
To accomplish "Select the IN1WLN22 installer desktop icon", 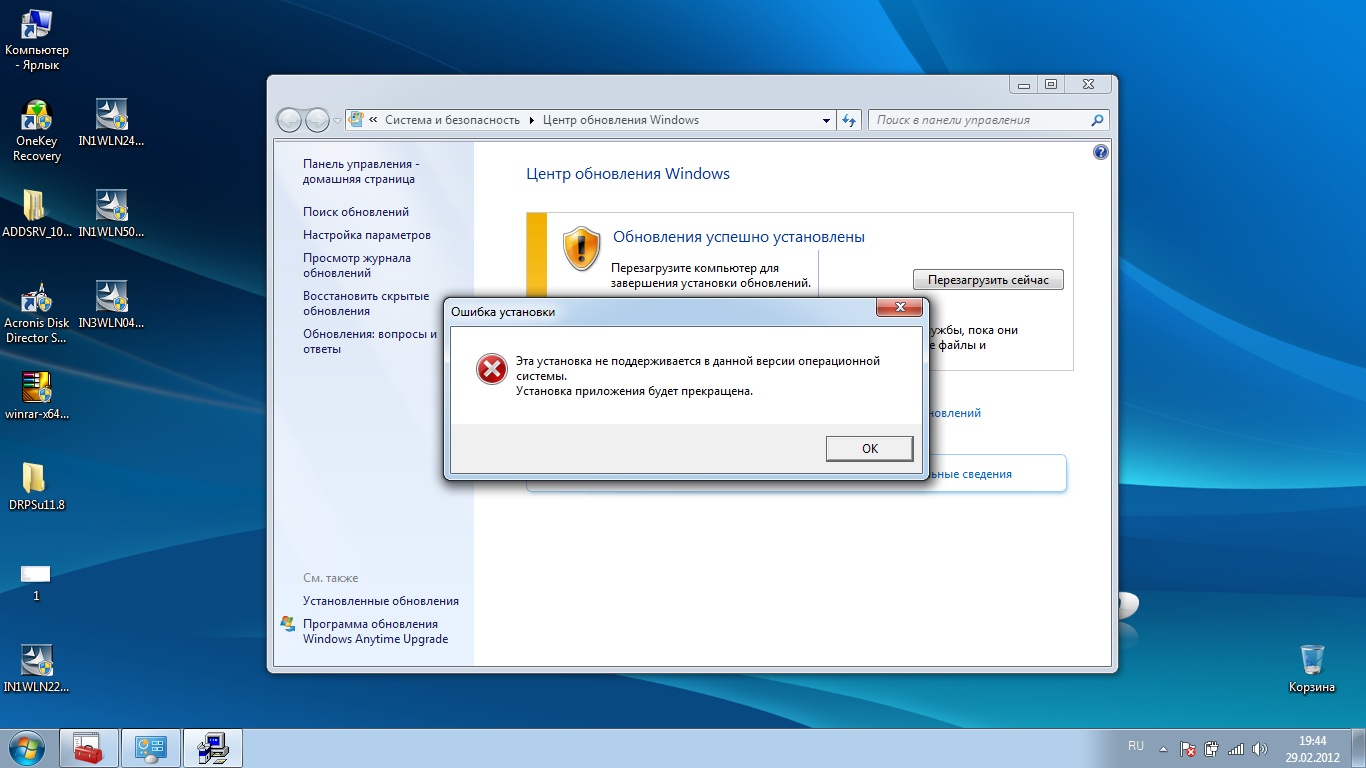I will pos(36,669).
